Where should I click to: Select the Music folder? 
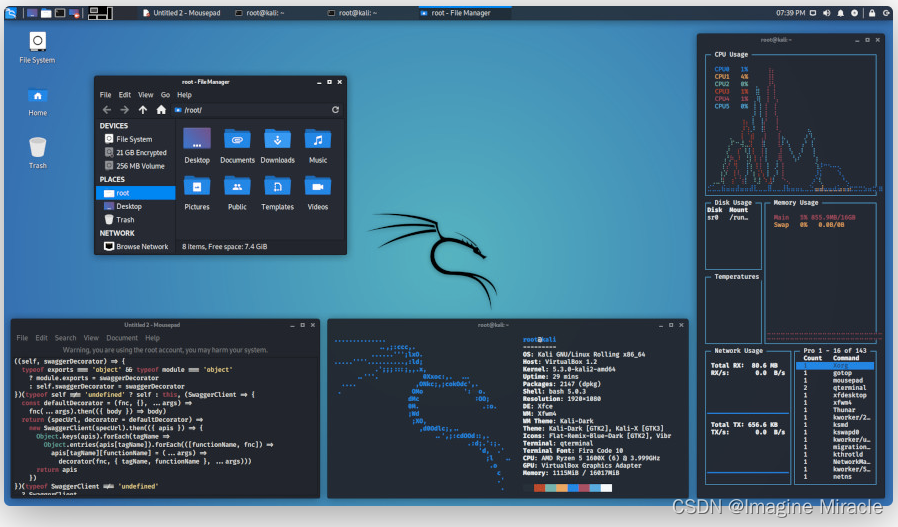point(318,146)
